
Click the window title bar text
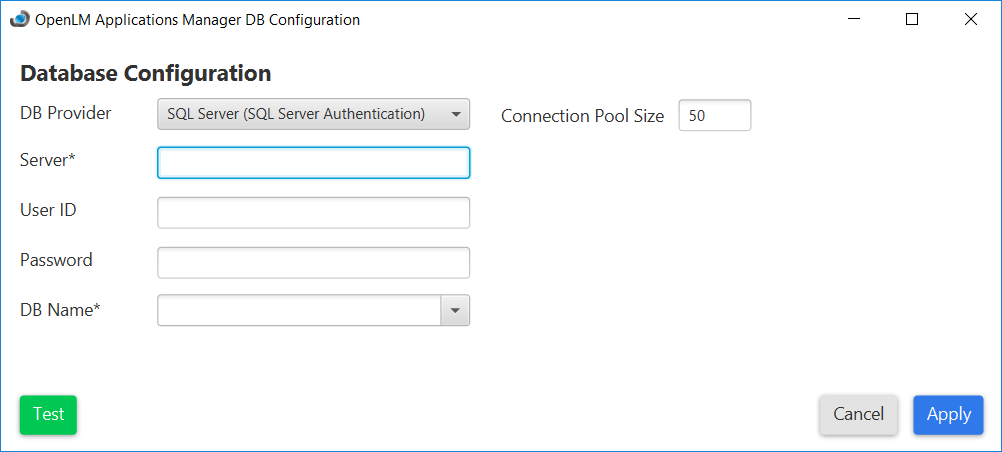(x=197, y=20)
